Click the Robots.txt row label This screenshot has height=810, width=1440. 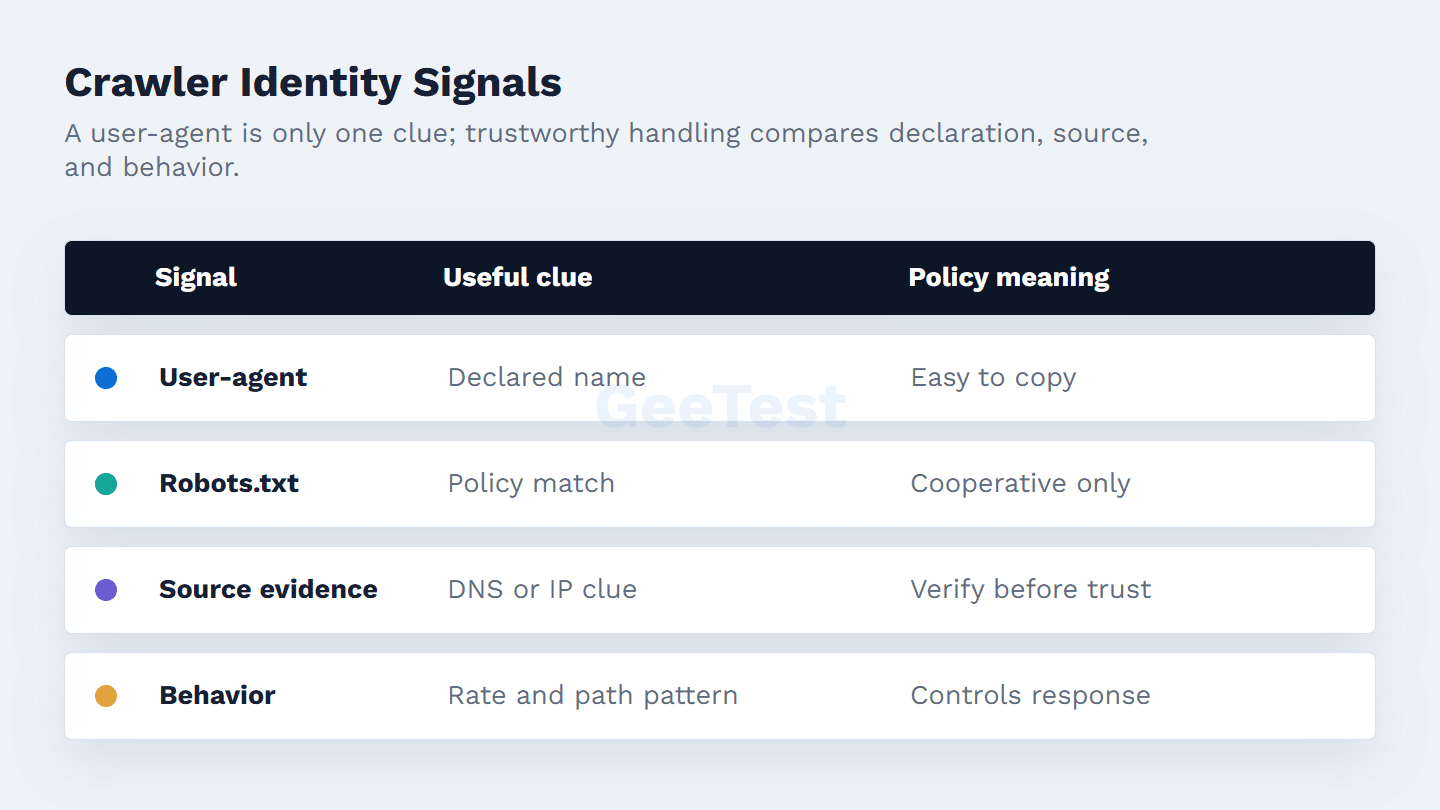pos(229,484)
